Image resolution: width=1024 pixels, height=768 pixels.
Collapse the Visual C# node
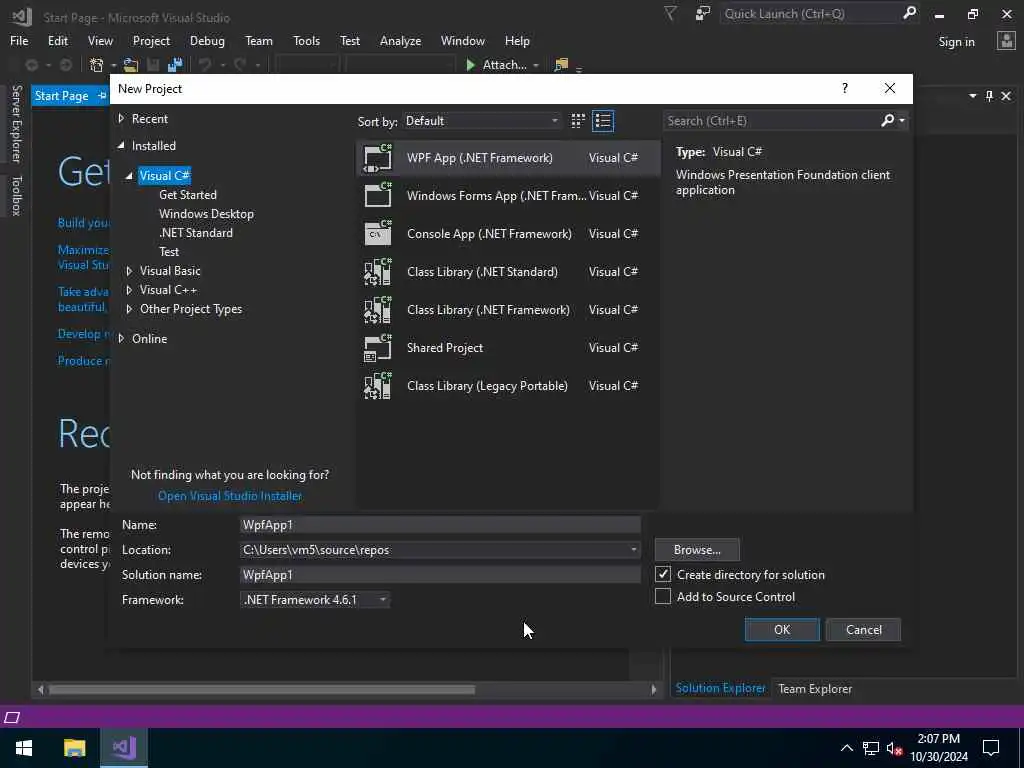tap(129, 176)
